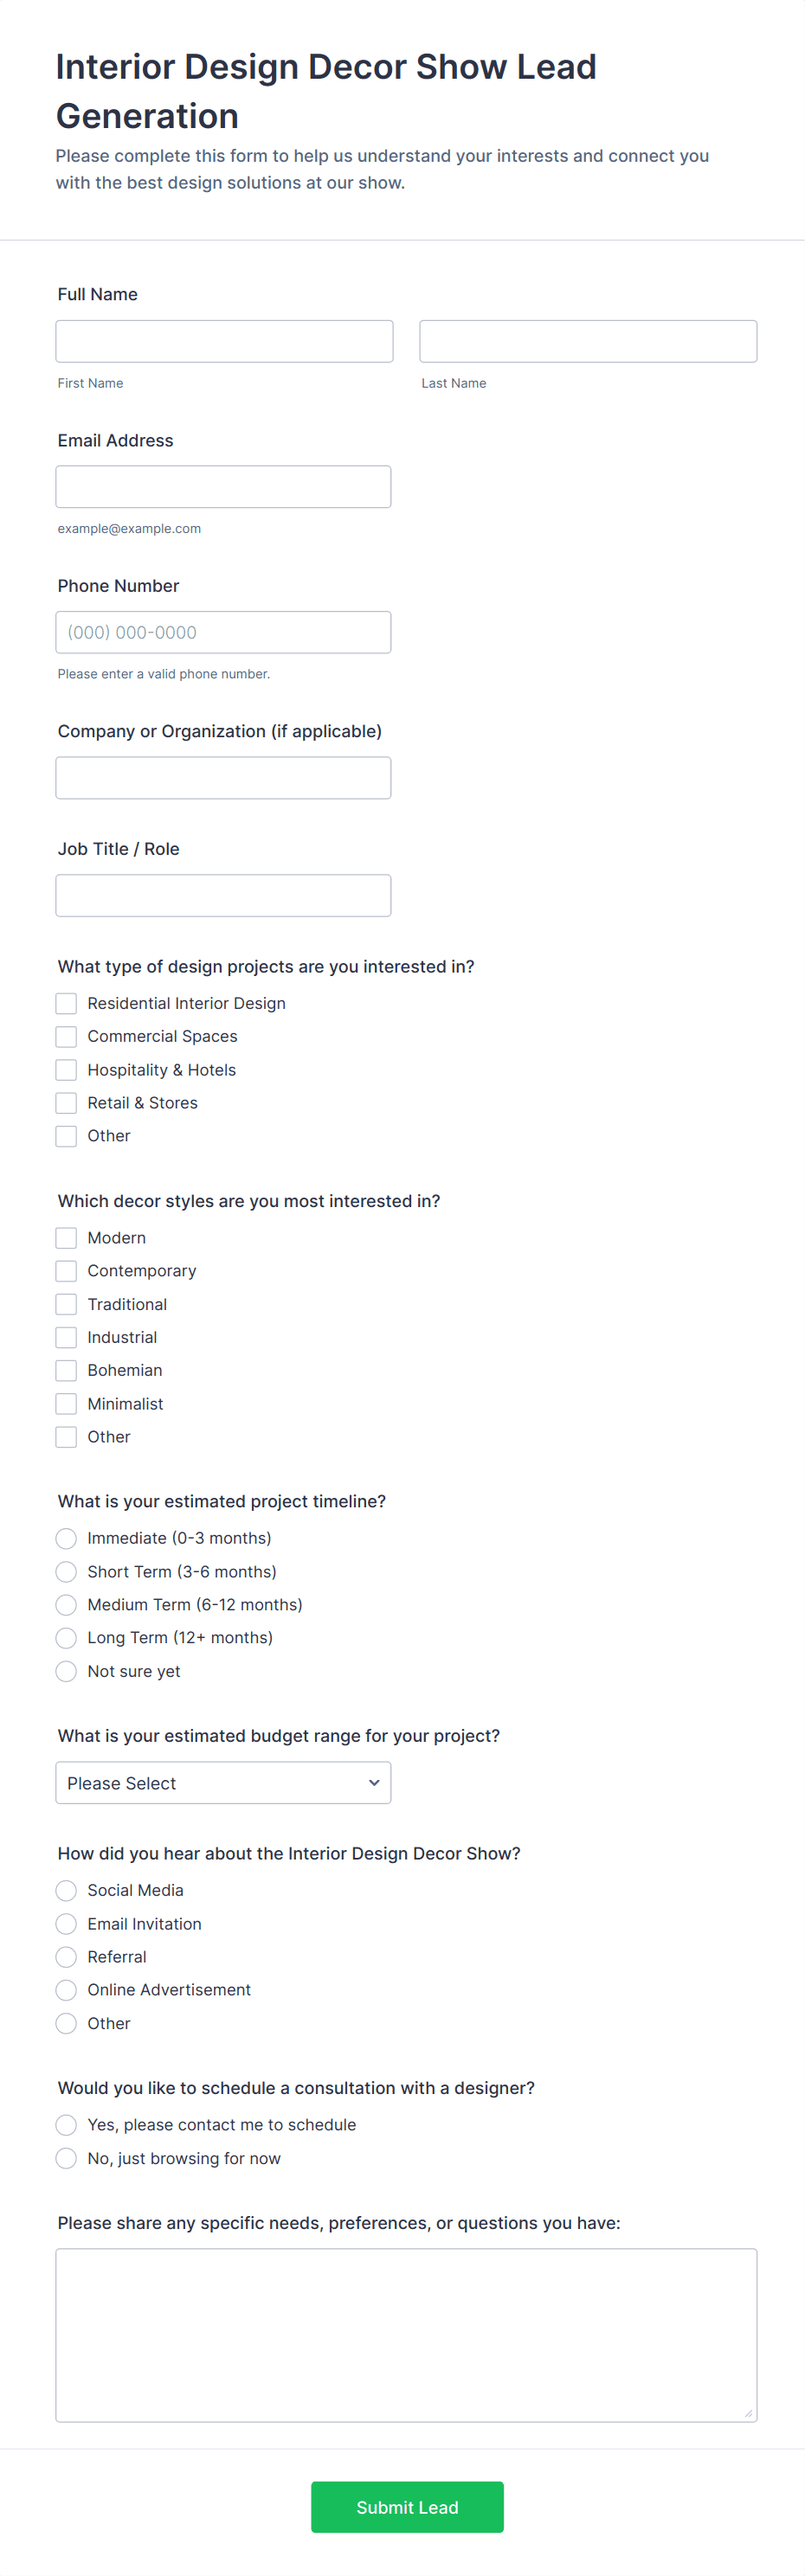Click the First Name input field
Screen dimensions: 805x2576
(x=224, y=341)
